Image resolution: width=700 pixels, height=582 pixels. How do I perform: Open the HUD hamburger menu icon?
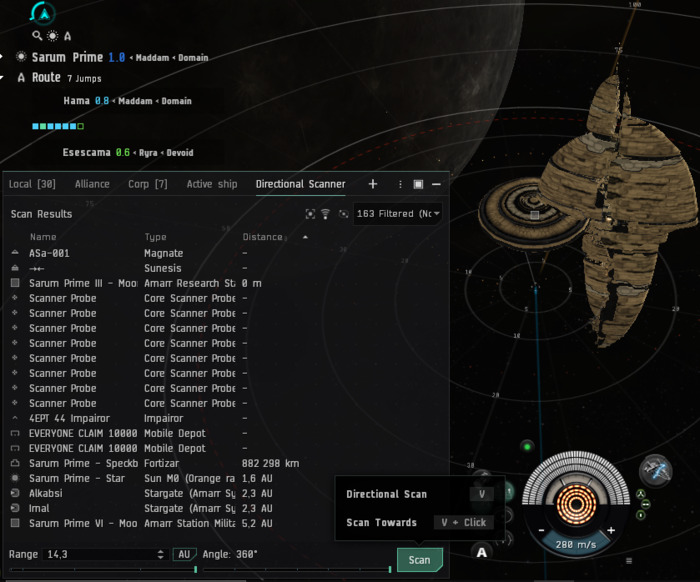[629, 561]
